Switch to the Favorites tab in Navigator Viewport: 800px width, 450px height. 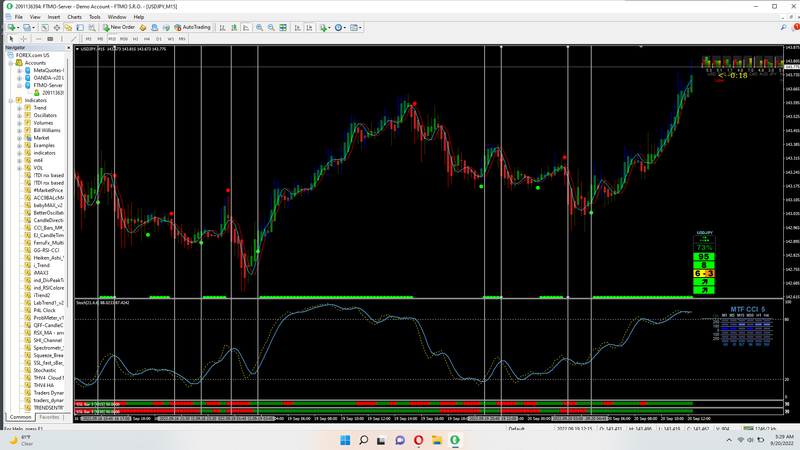[x=50, y=416]
